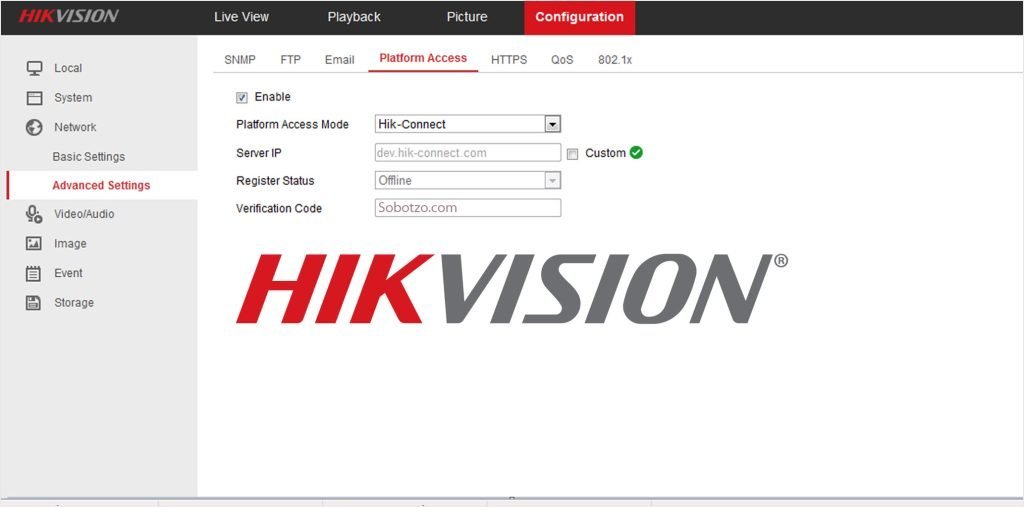
Task: Open the FTP settings tab
Action: tap(291, 59)
